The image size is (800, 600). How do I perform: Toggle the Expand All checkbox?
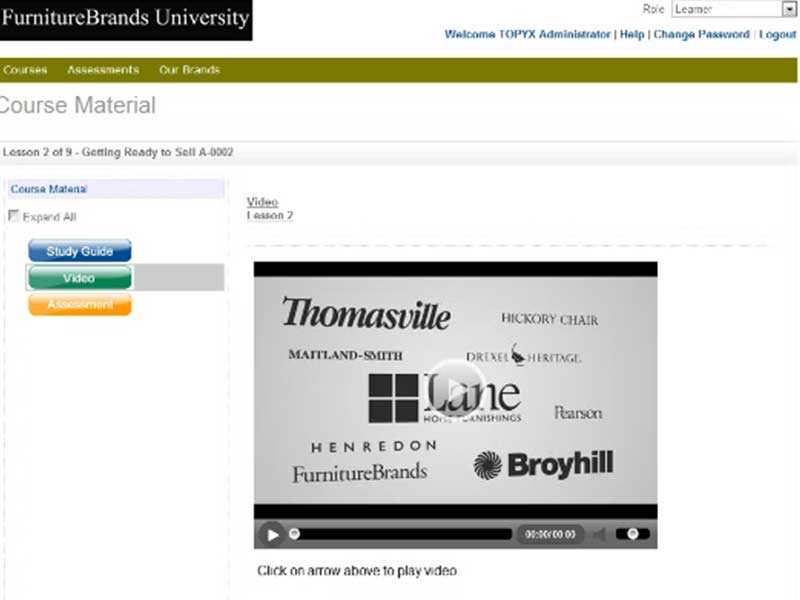[14, 216]
